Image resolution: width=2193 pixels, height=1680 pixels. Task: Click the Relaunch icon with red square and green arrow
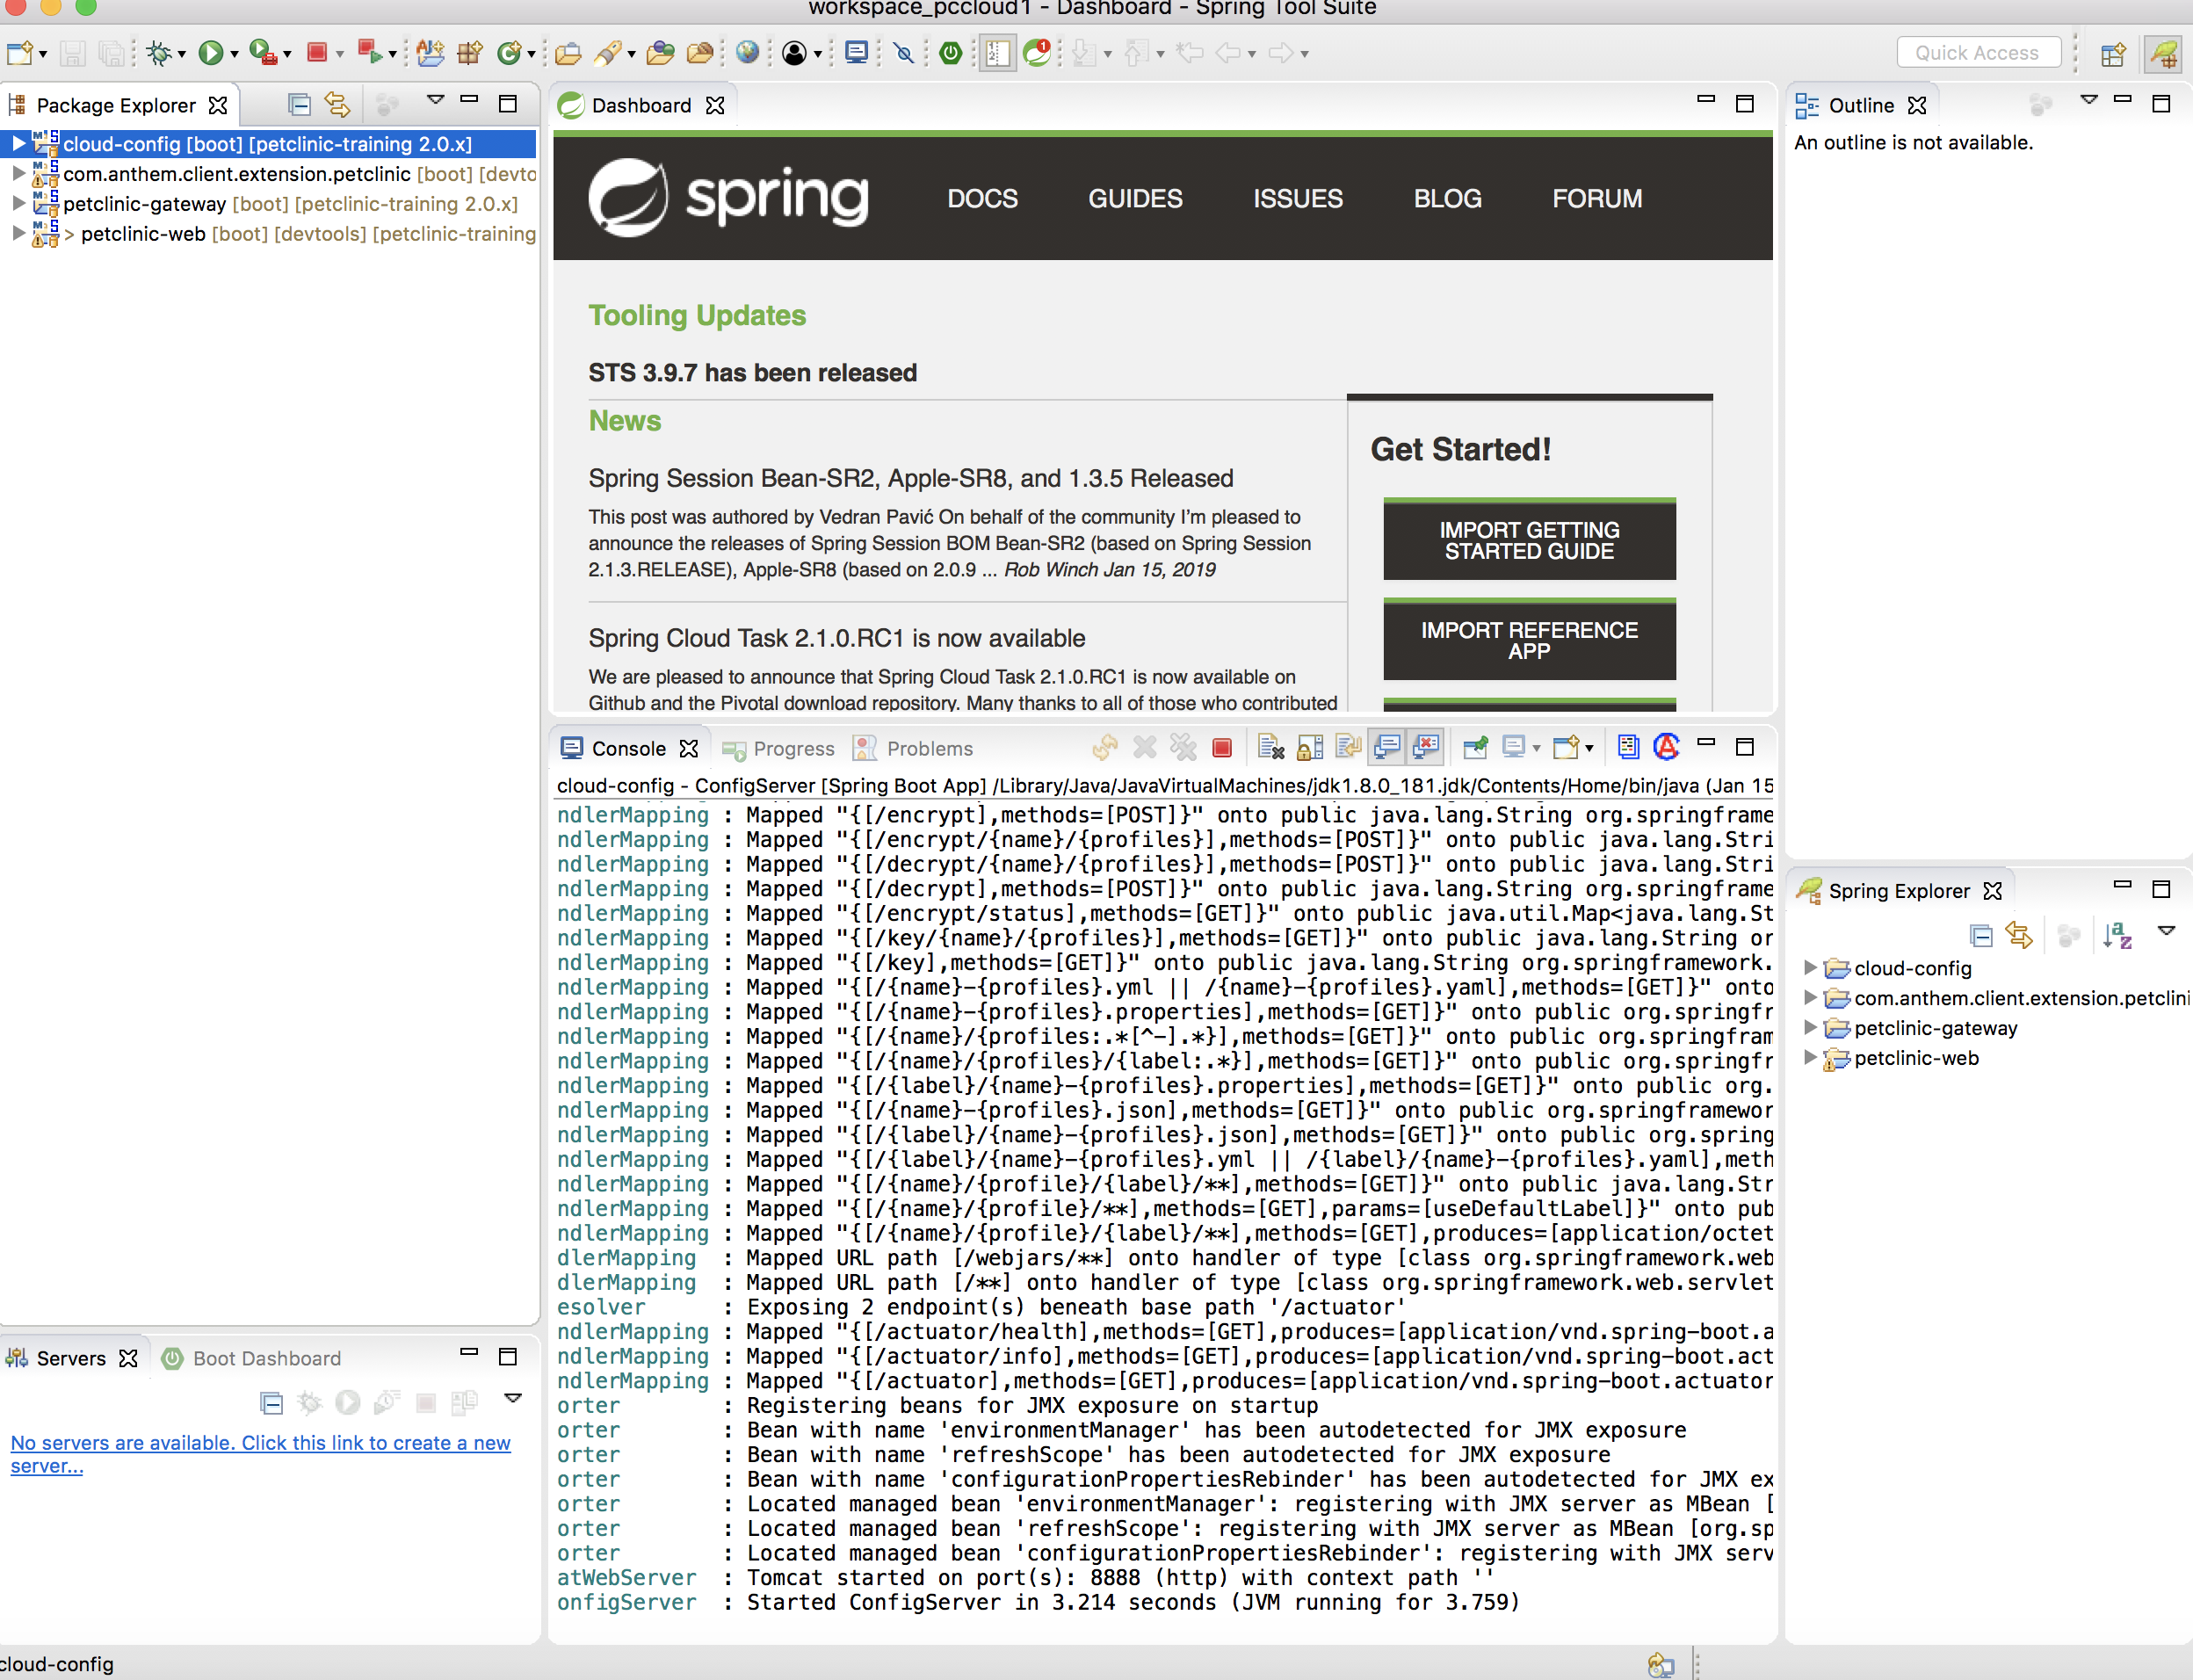(369, 52)
